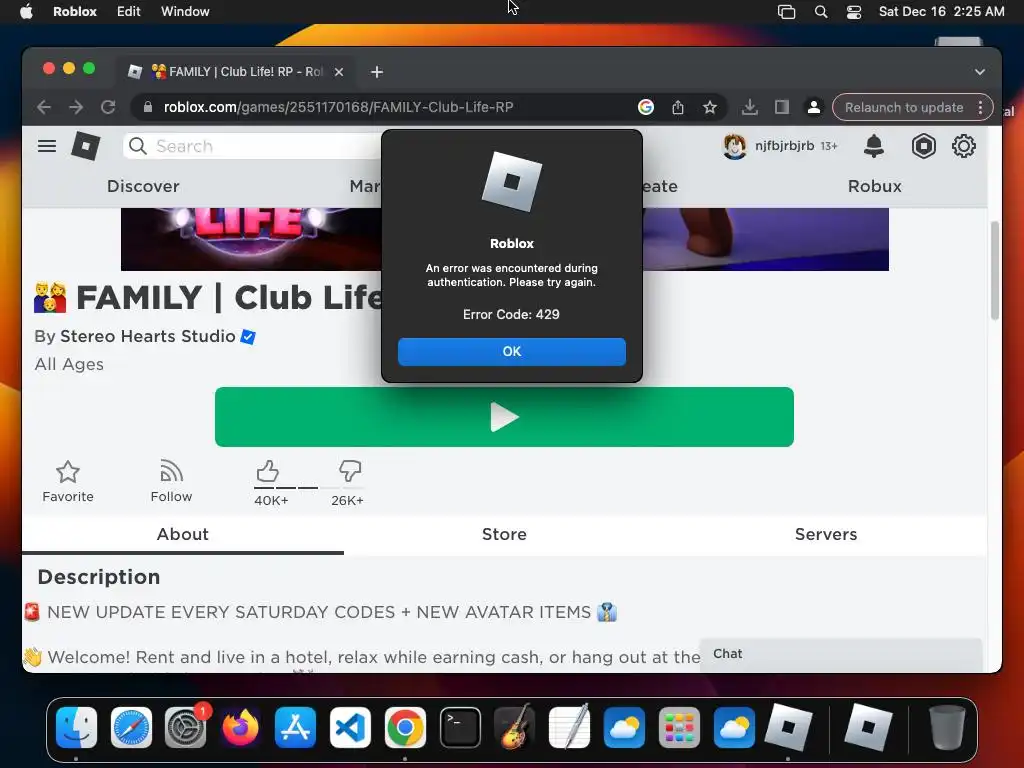This screenshot has width=1024, height=768.
Task: Expand the Chat panel
Action: (x=841, y=654)
